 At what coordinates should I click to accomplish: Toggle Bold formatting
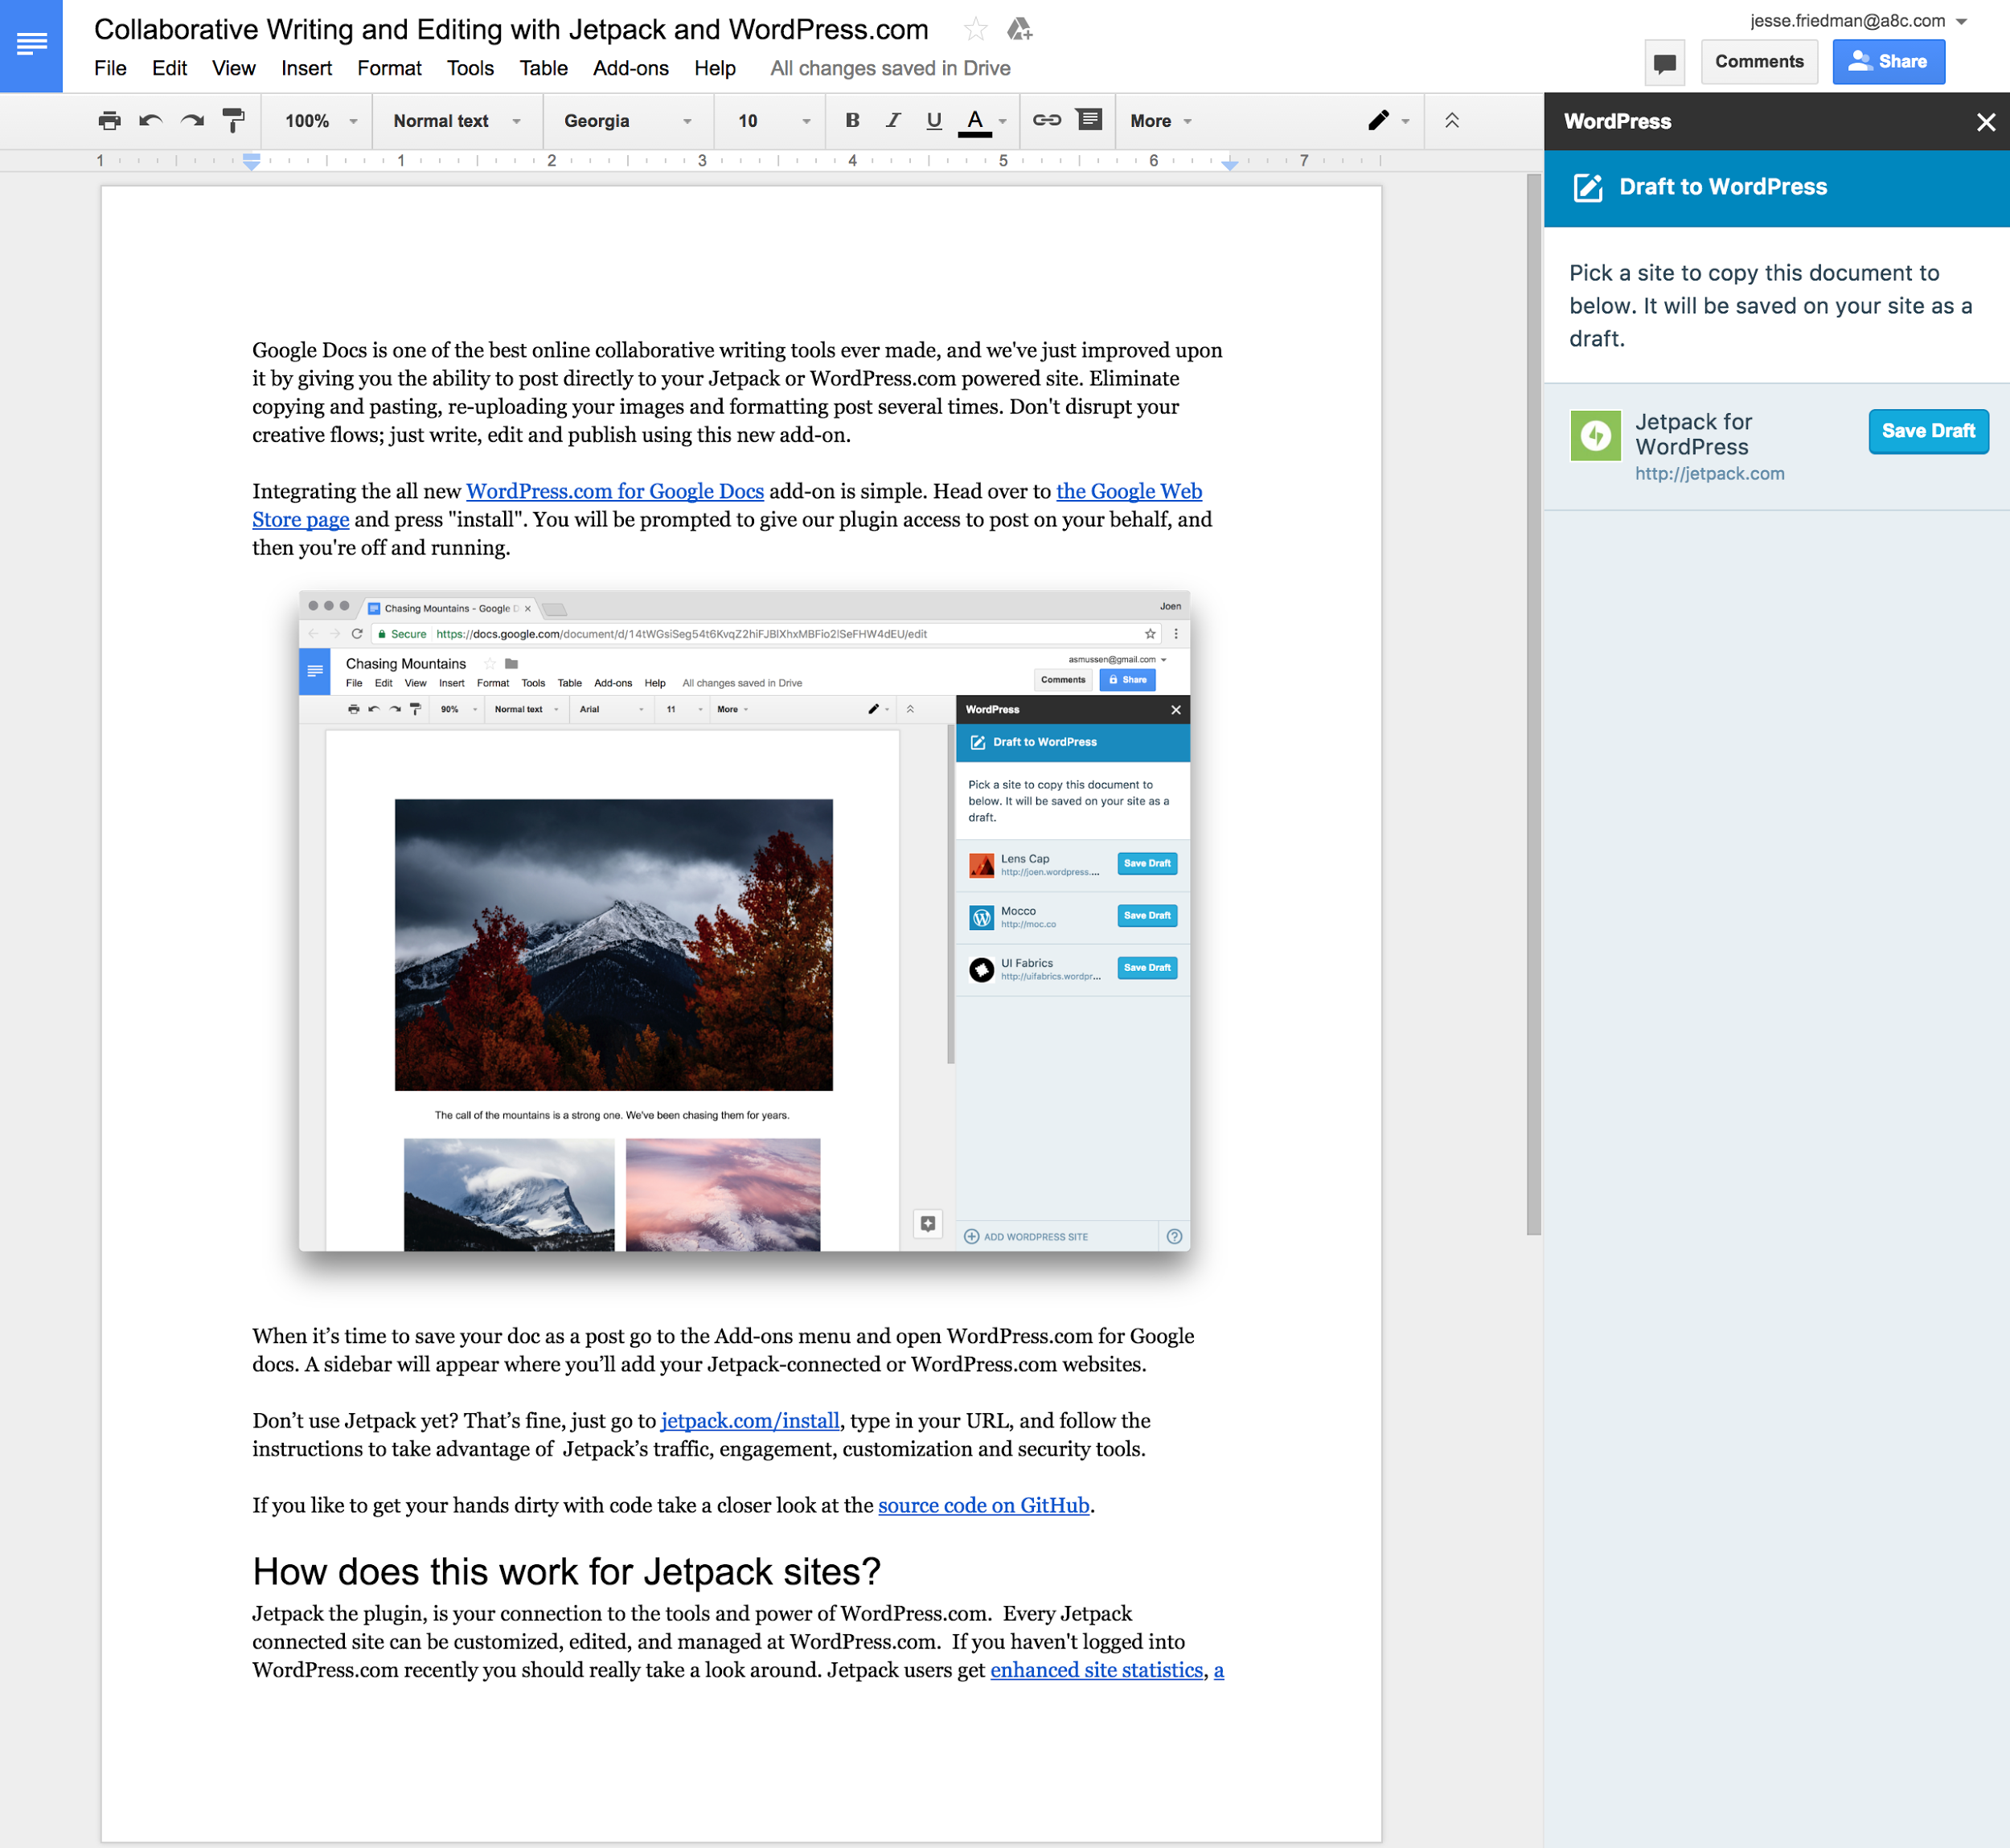(852, 121)
